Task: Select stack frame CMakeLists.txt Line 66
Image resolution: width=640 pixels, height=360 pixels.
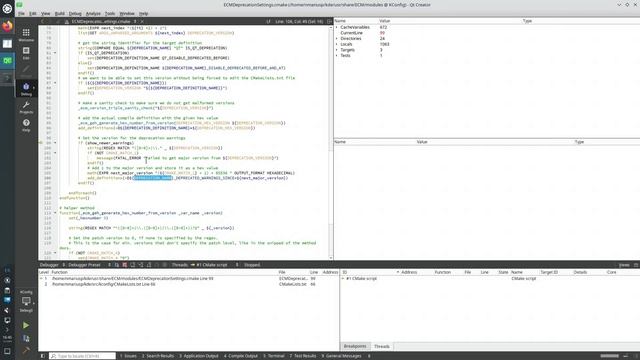Action: (x=189, y=284)
